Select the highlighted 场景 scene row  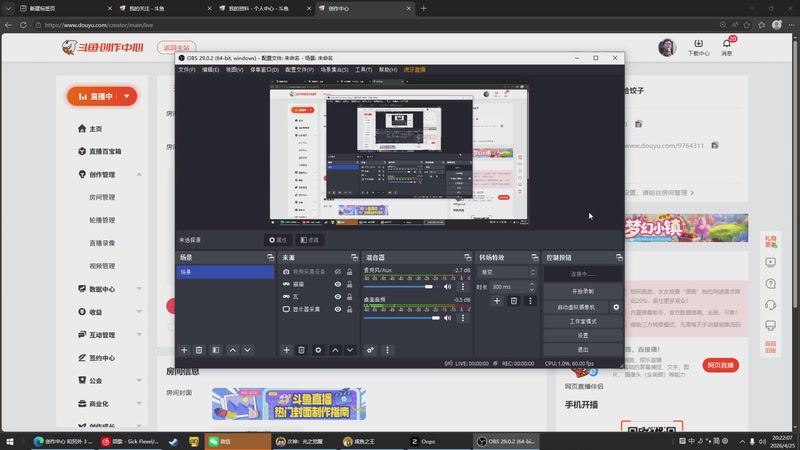point(225,272)
